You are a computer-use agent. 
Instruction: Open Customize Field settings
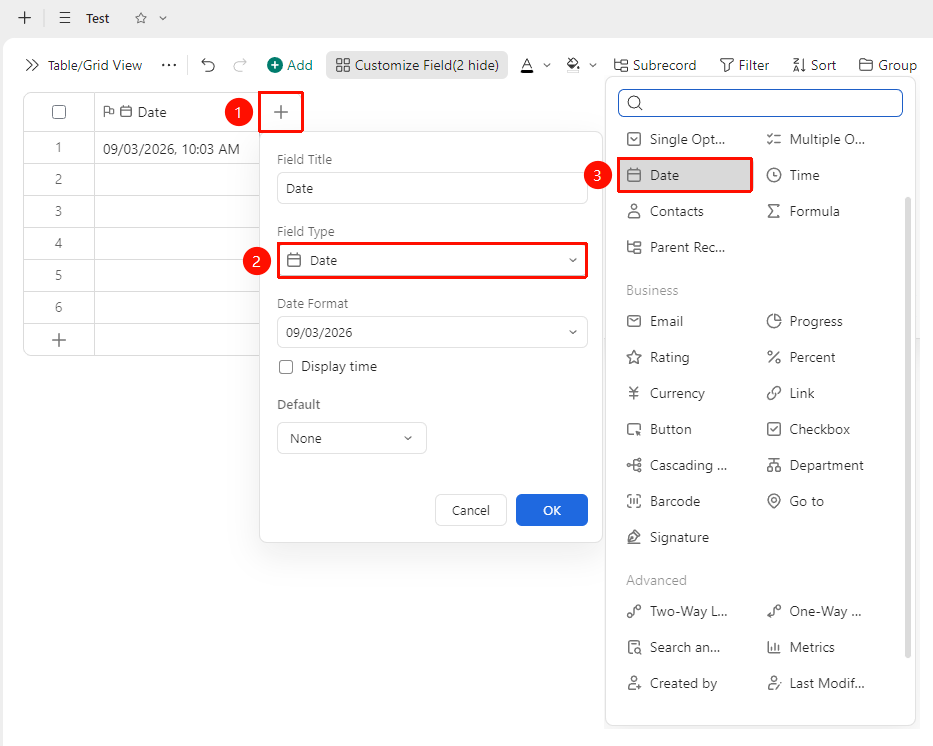(x=417, y=65)
